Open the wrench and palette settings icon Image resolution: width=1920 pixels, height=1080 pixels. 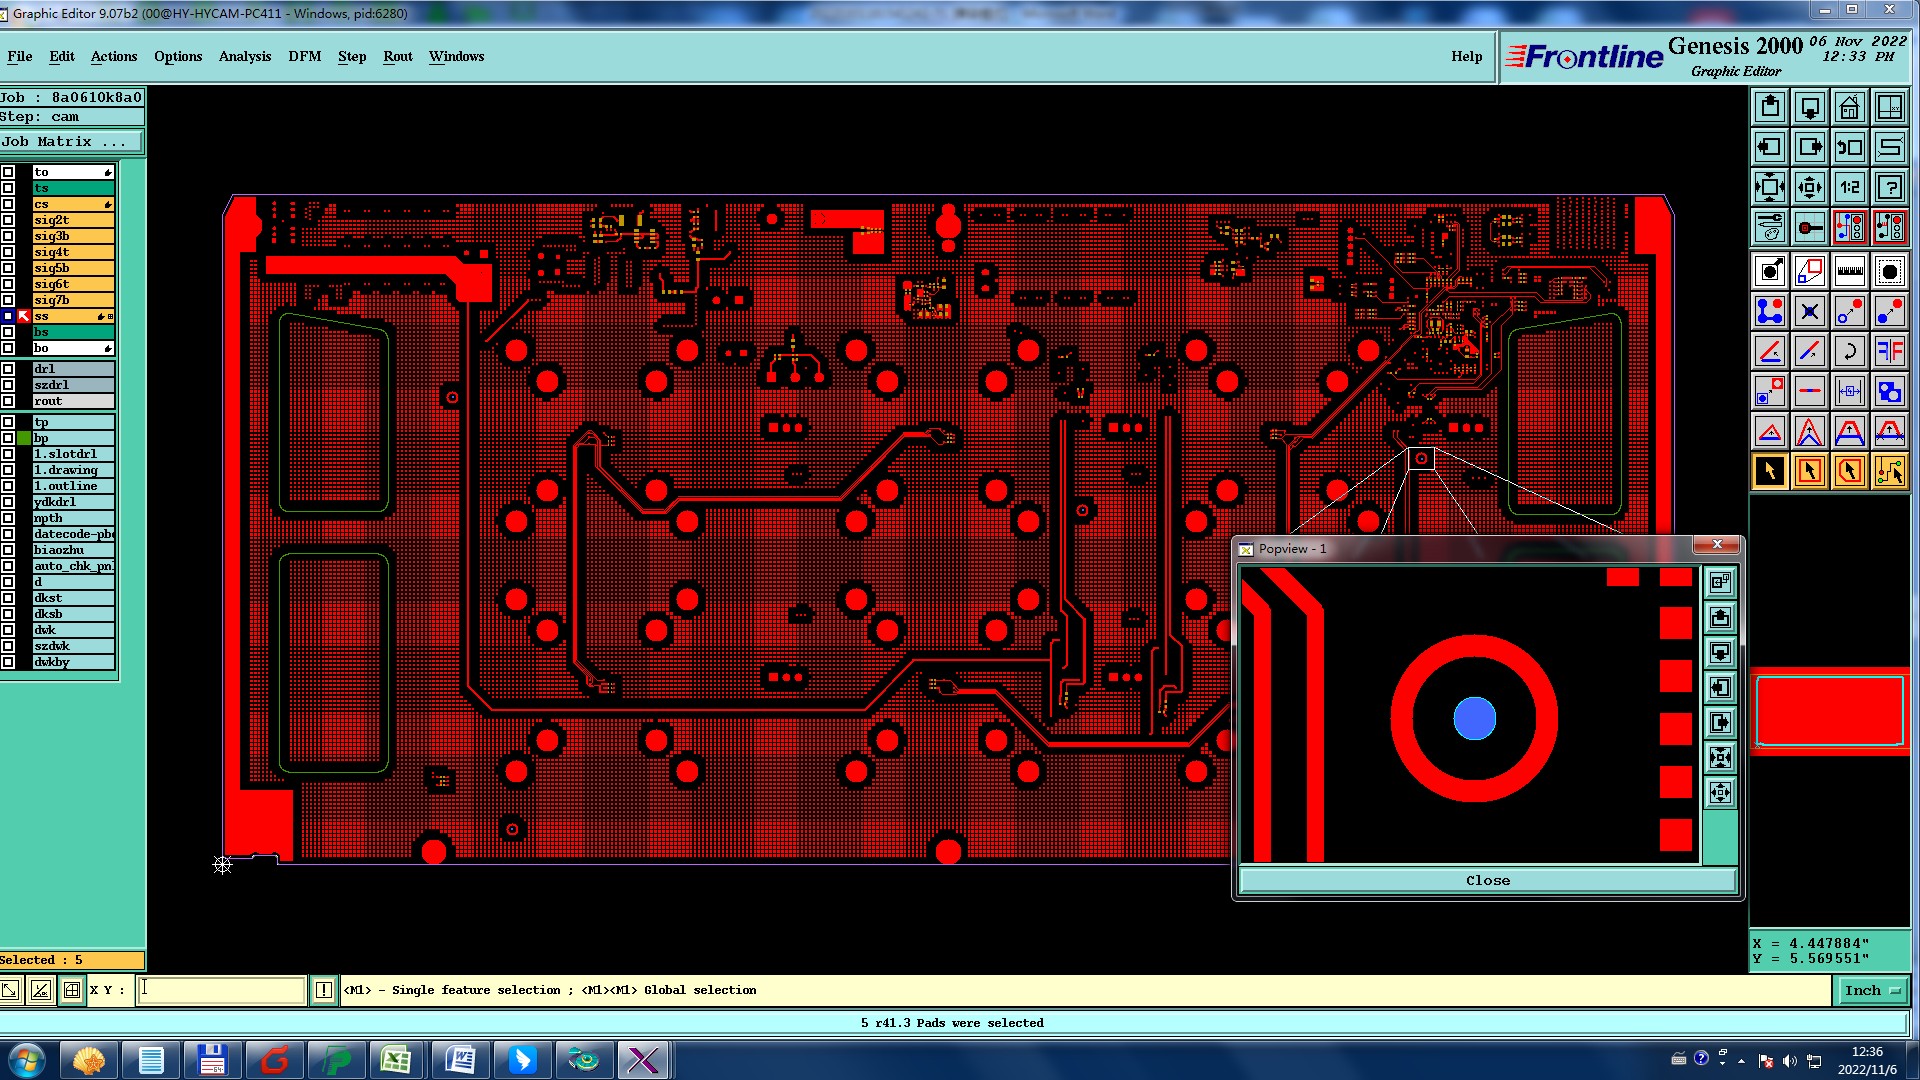(1770, 227)
